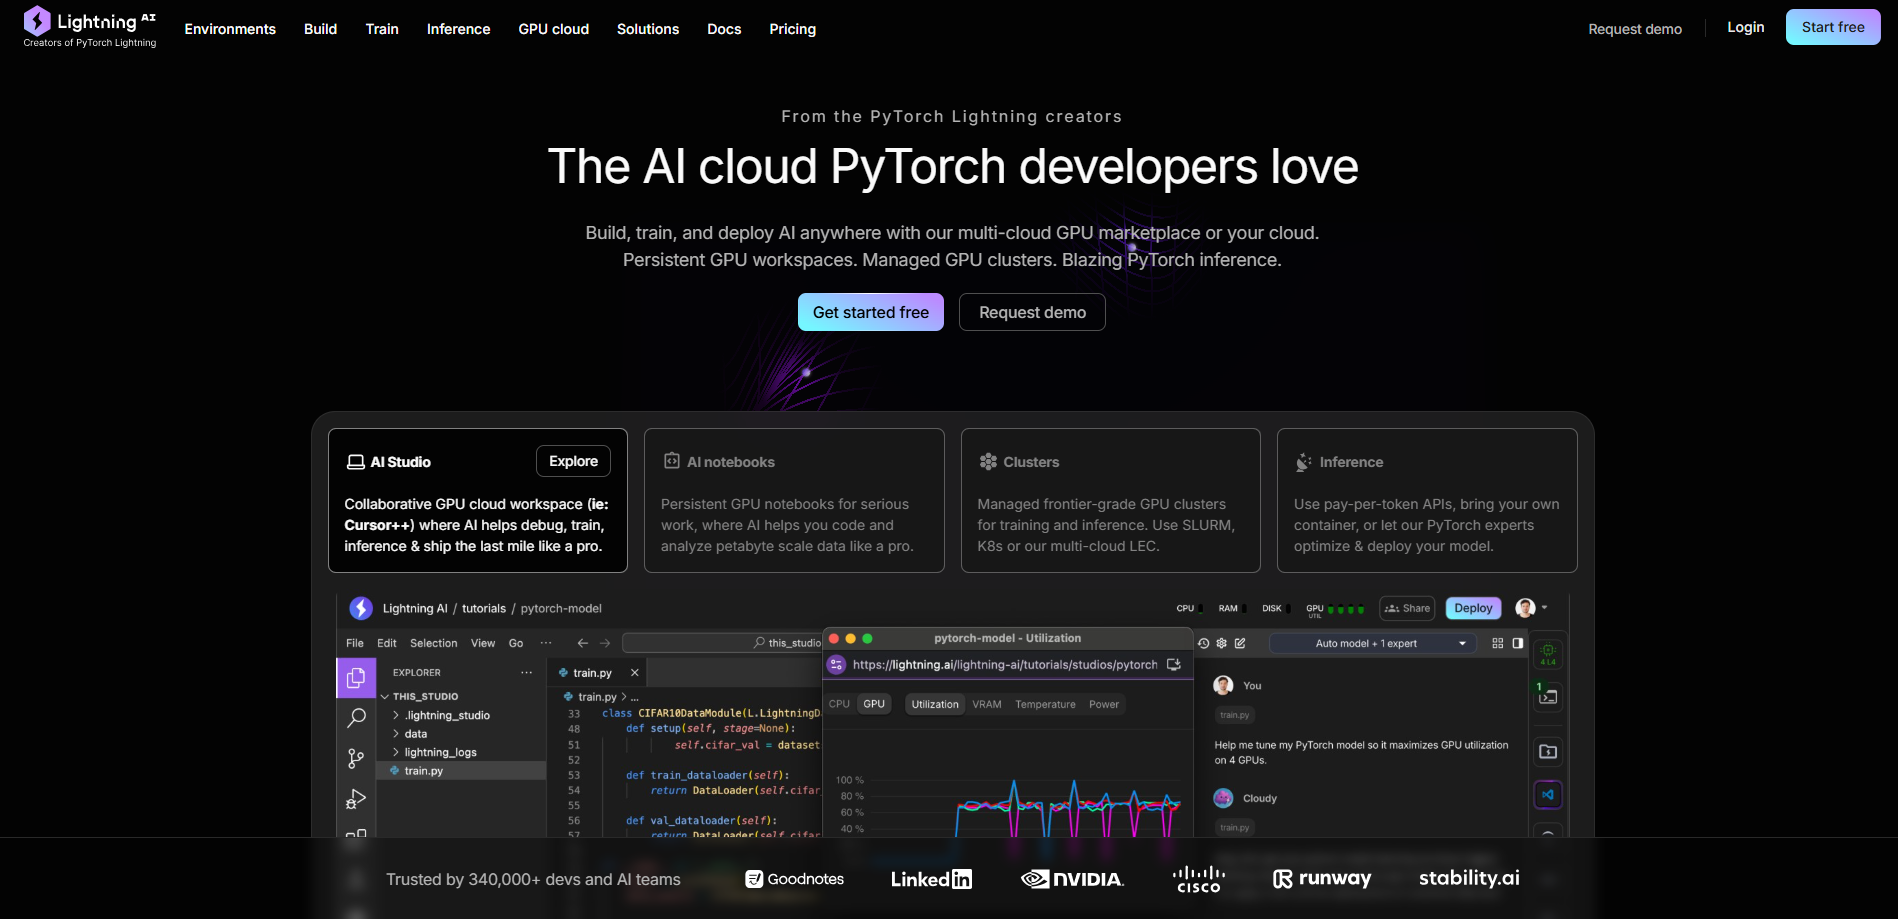The height and width of the screenshot is (919, 1898).
Task: Open the Auto model + 1 expert dropdown
Action: point(1372,643)
